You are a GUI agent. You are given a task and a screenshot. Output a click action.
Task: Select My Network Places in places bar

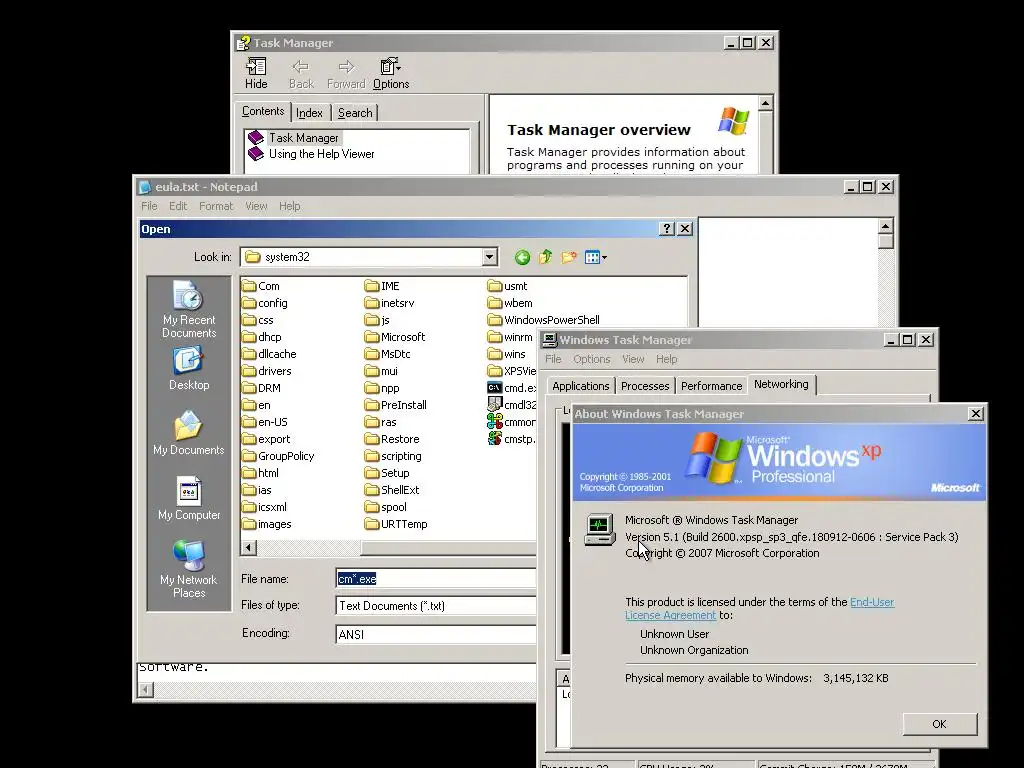click(x=189, y=569)
